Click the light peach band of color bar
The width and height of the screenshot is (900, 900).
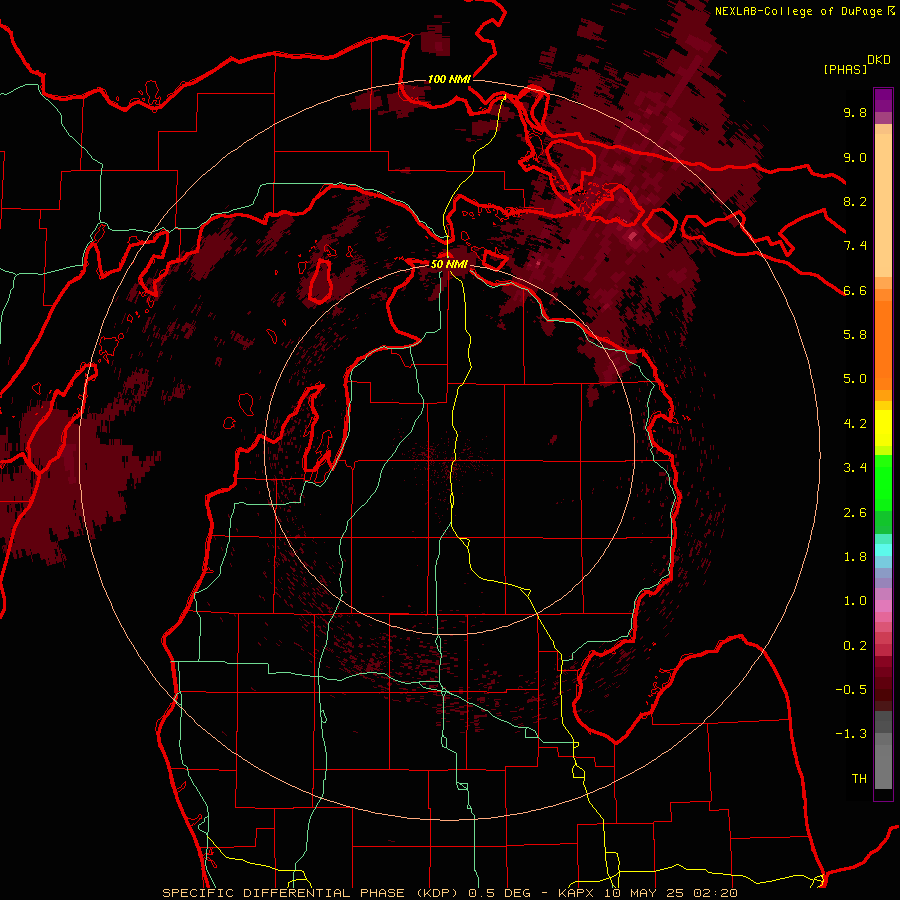883,205
